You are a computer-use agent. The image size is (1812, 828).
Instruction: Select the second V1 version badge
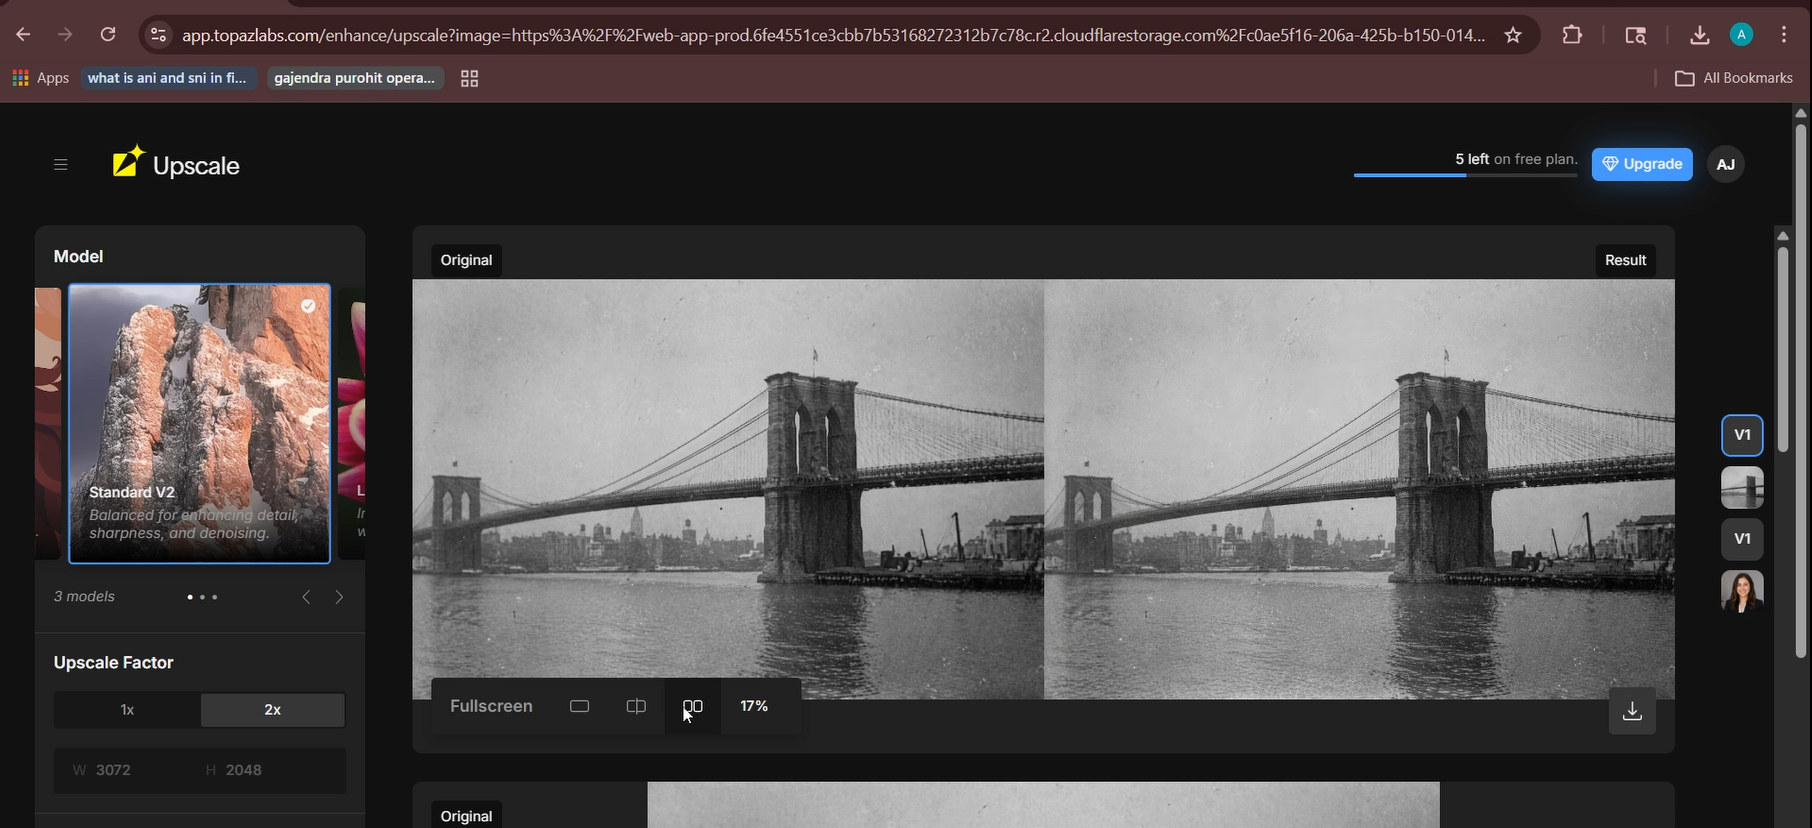pyautogui.click(x=1742, y=539)
